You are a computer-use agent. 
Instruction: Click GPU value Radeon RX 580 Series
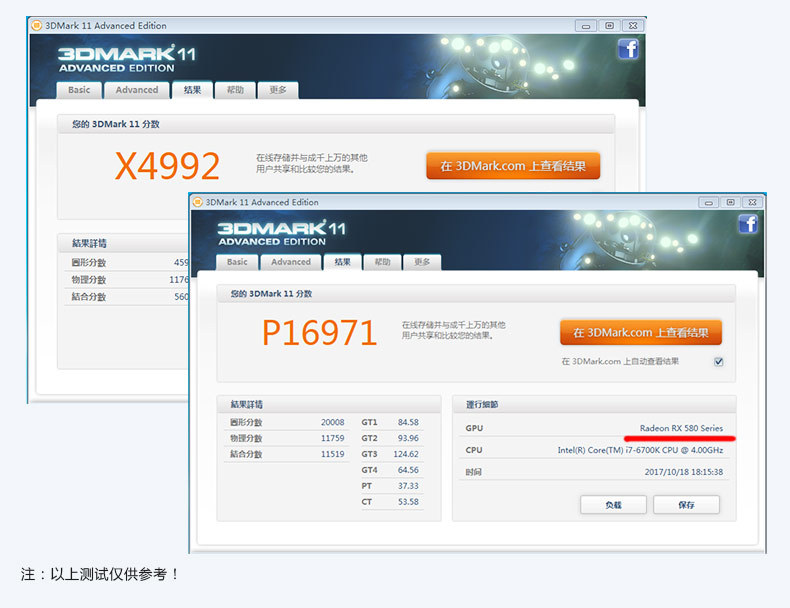[681, 428]
